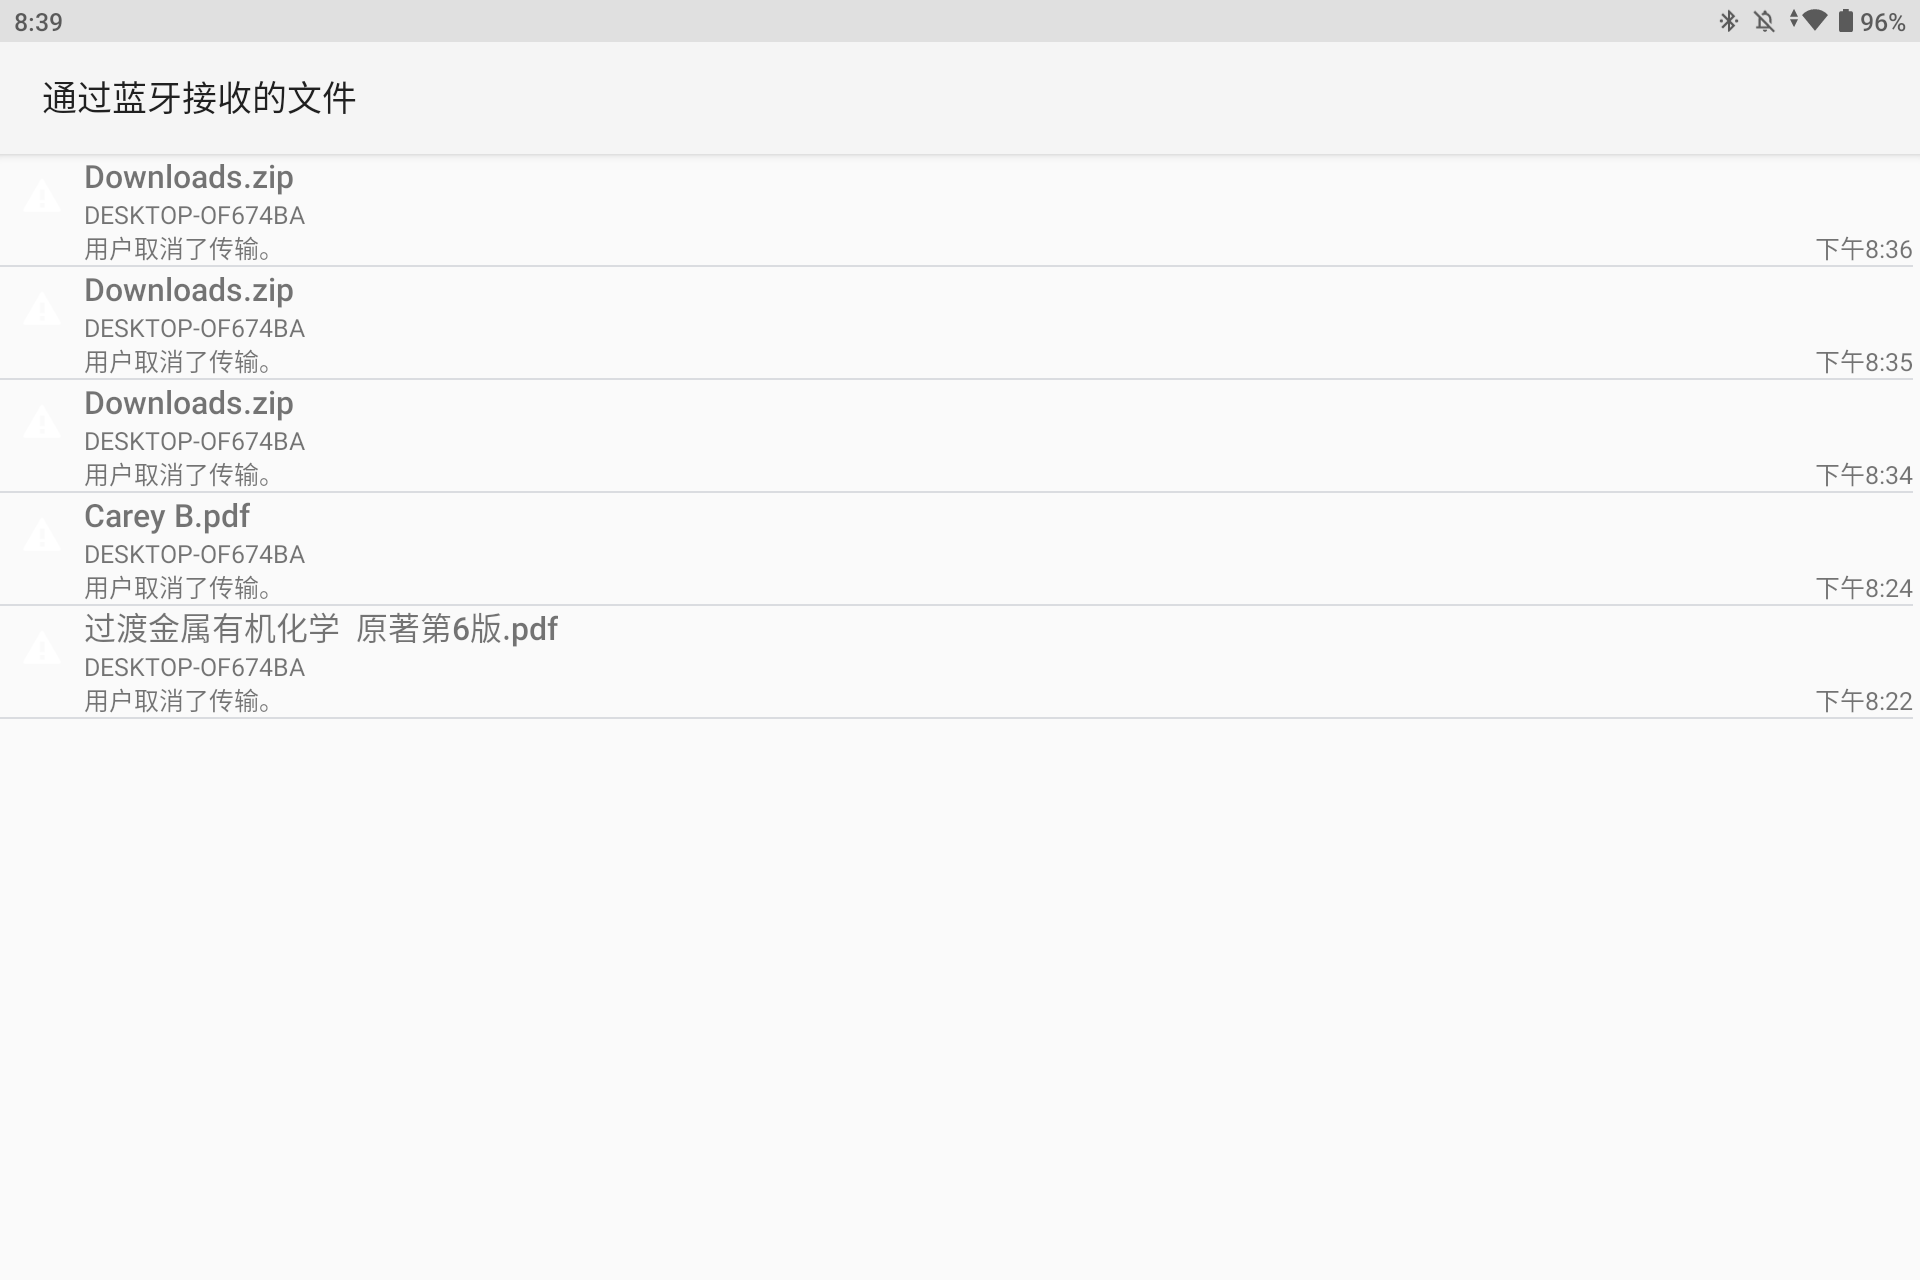Screen dimensions: 1920x1280
Task: Open Downloads.zip transfer from 下午8:35
Action: pyautogui.click(x=189, y=291)
